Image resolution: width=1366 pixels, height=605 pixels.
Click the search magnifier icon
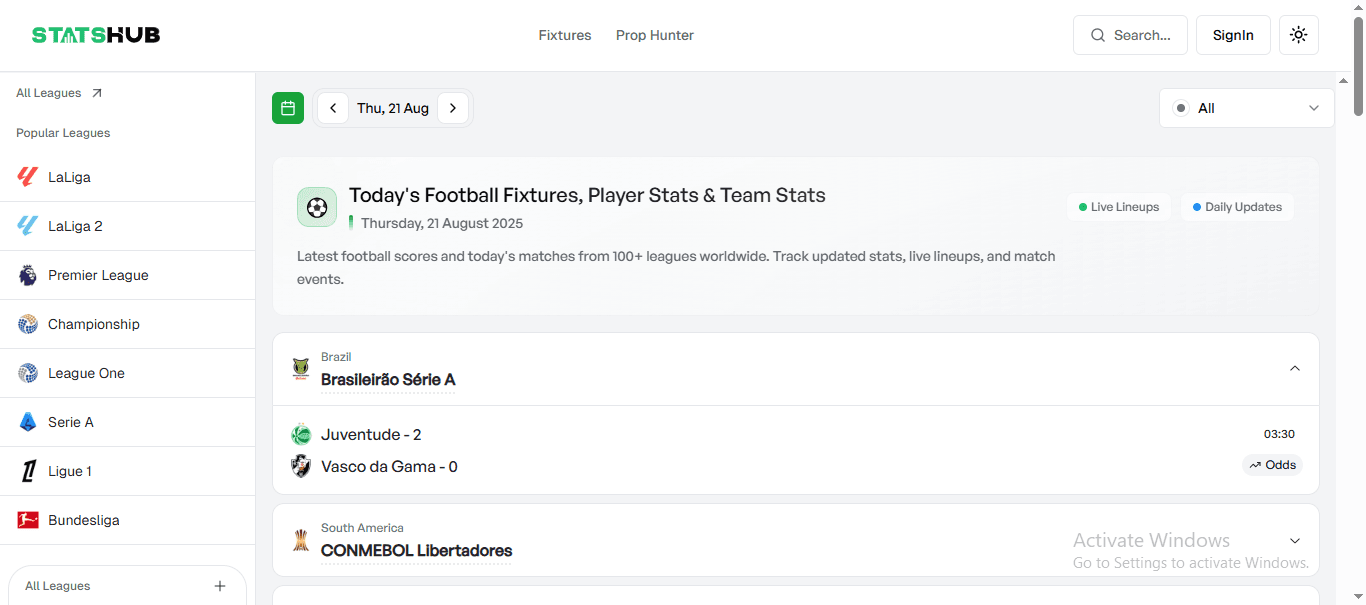click(x=1098, y=35)
